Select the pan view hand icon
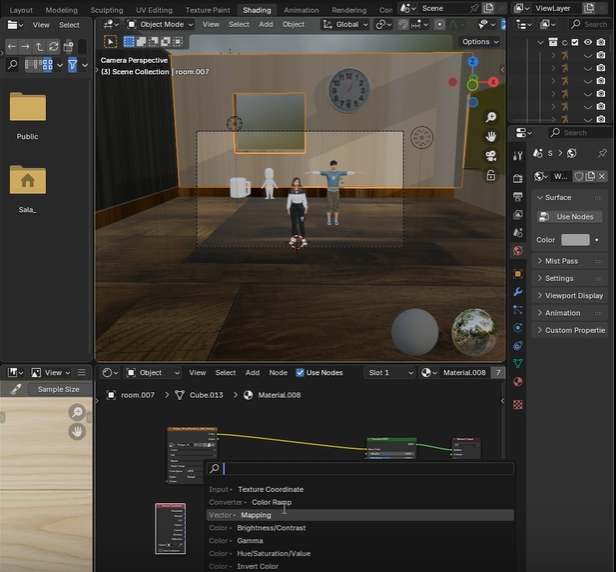The width and height of the screenshot is (616, 572). 491,136
